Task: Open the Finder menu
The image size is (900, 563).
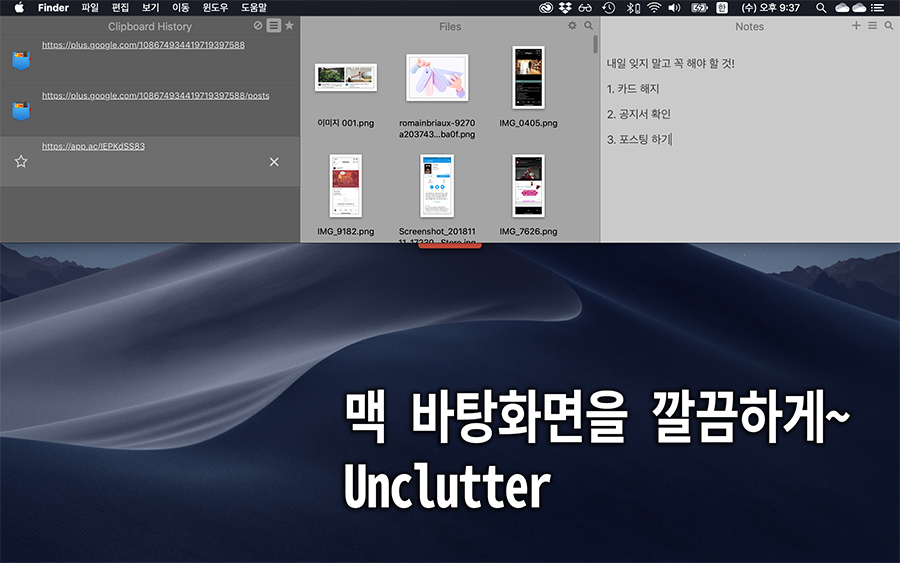Action: pos(53,7)
